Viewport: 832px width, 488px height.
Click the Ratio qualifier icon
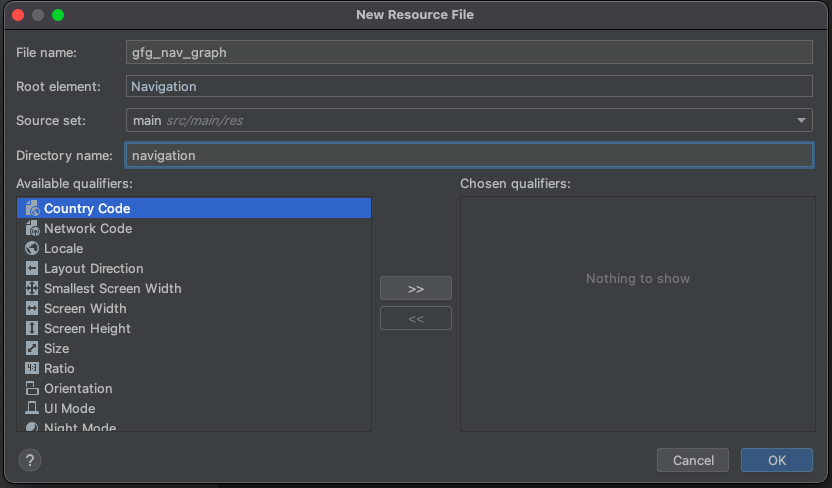coord(32,368)
